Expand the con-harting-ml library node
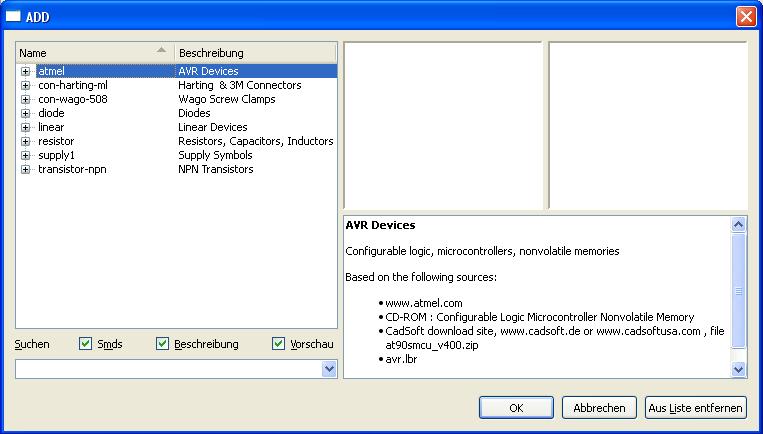The width and height of the screenshot is (763, 434). coord(25,86)
